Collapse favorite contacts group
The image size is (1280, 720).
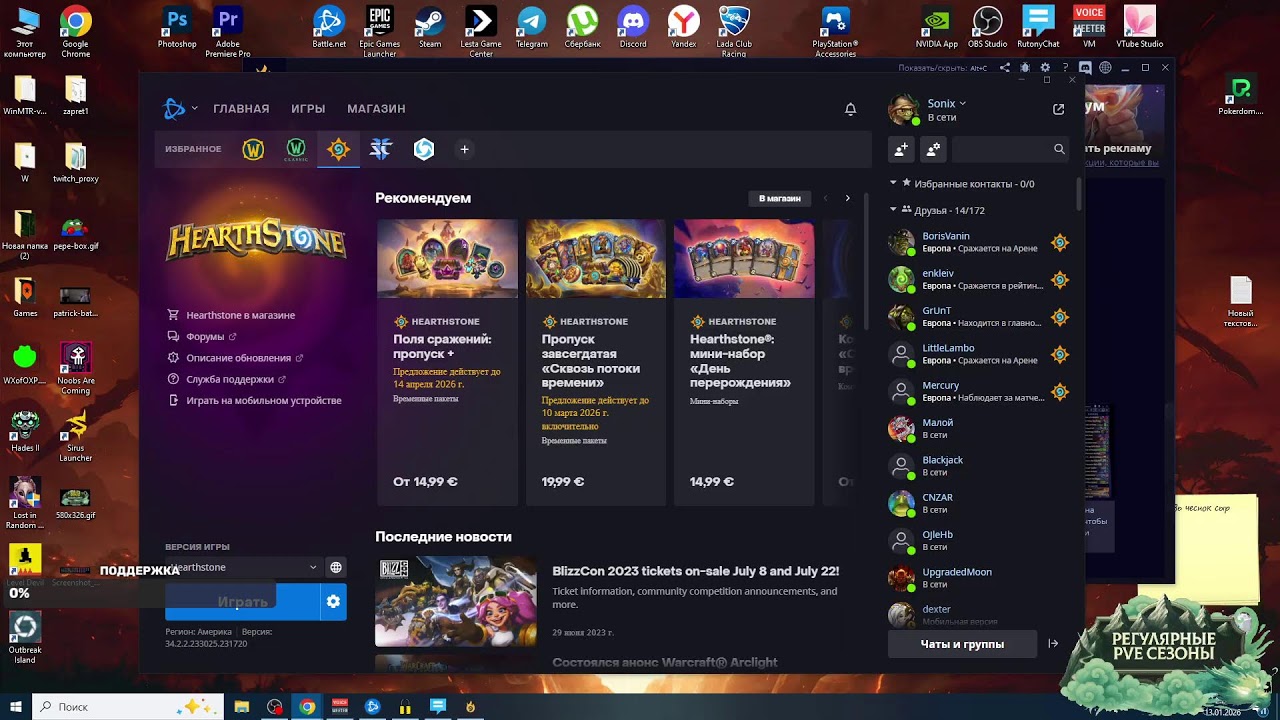893,184
